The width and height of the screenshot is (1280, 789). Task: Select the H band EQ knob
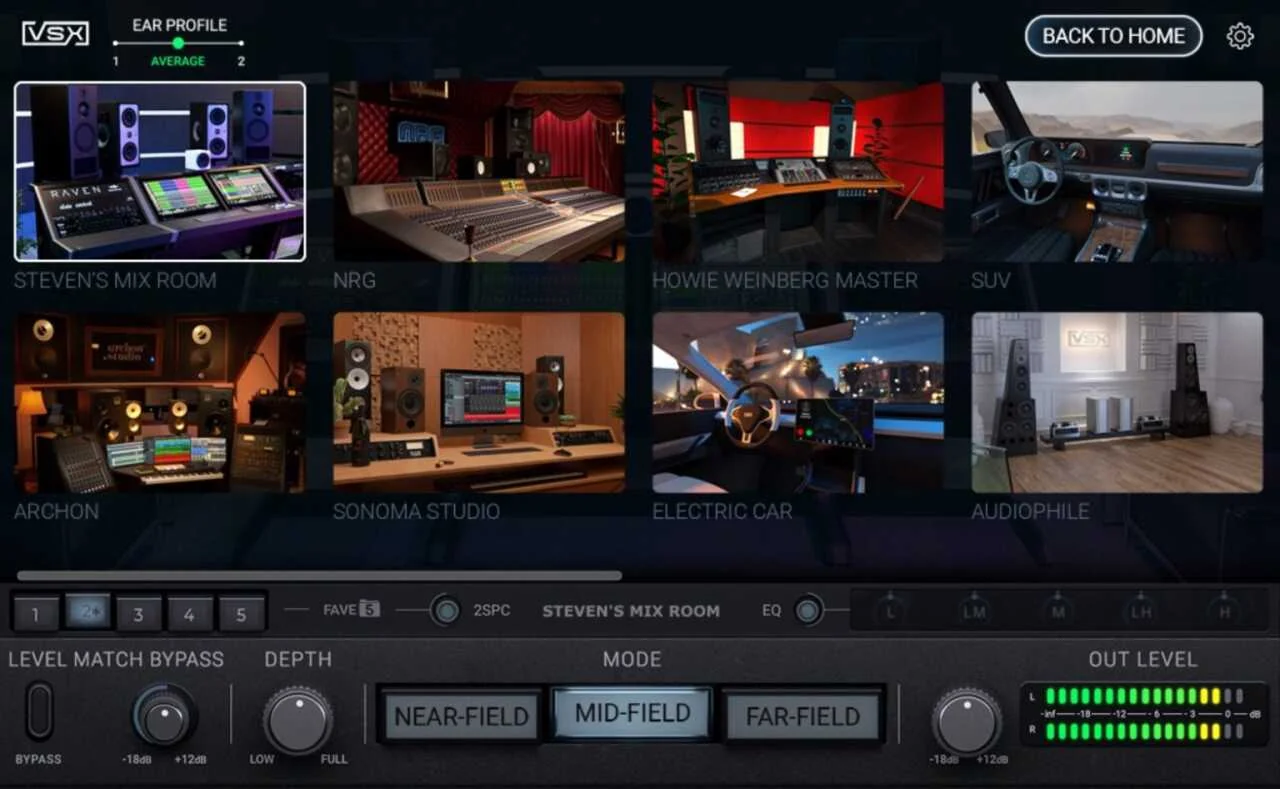(x=1223, y=610)
